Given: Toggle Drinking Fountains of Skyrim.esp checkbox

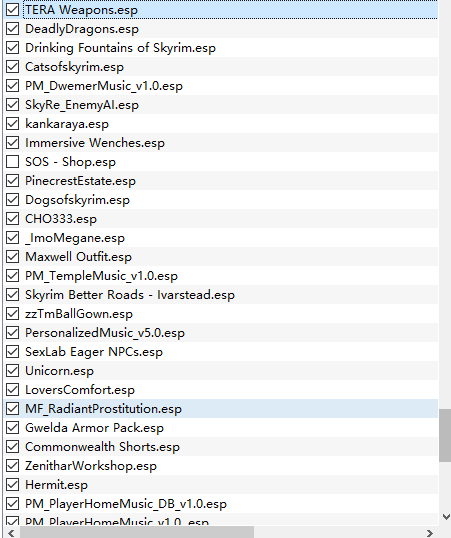Looking at the screenshot, I should pos(13,48).
